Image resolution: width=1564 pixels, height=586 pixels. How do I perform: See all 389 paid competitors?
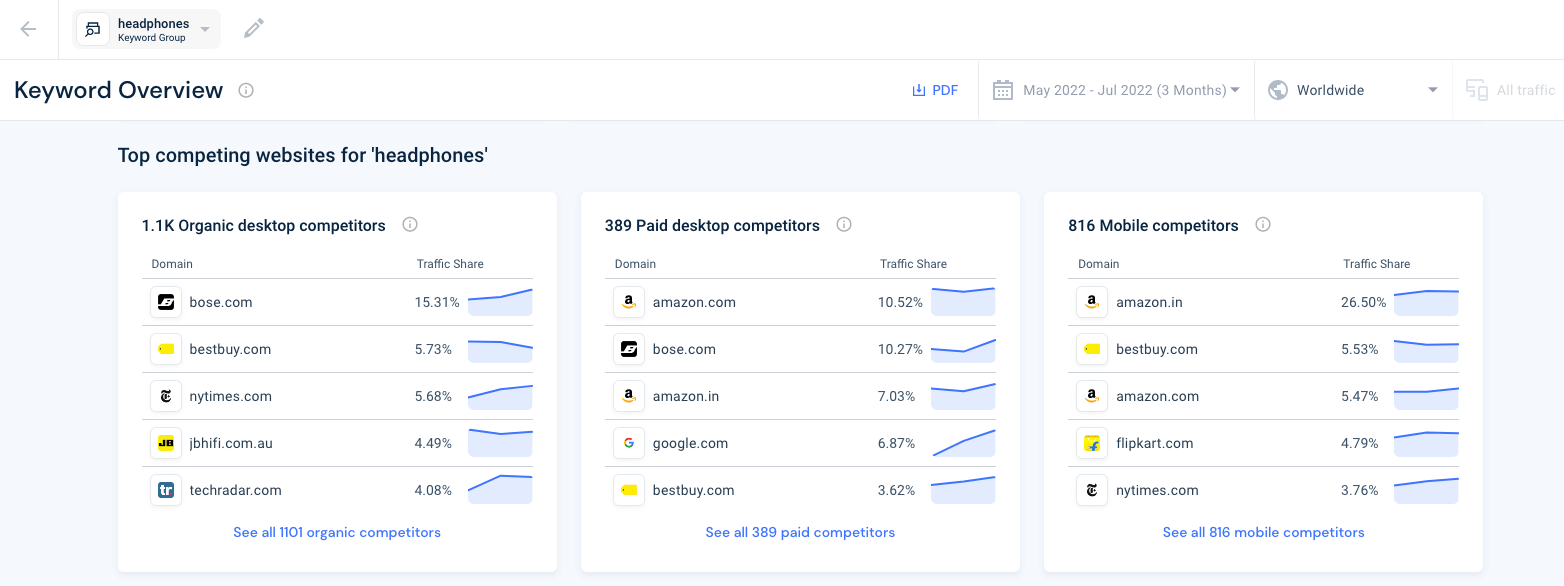click(800, 532)
